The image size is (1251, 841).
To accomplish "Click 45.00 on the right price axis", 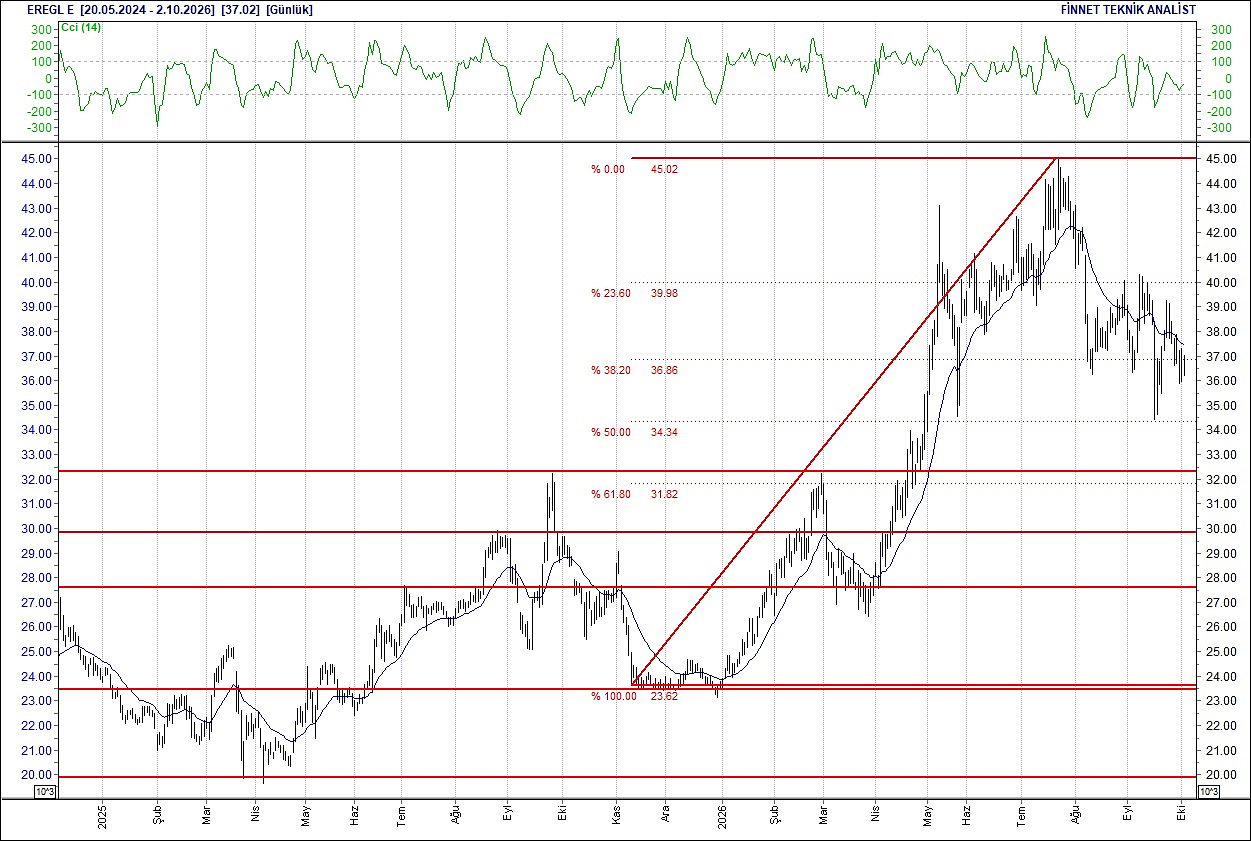I will tap(1222, 159).
